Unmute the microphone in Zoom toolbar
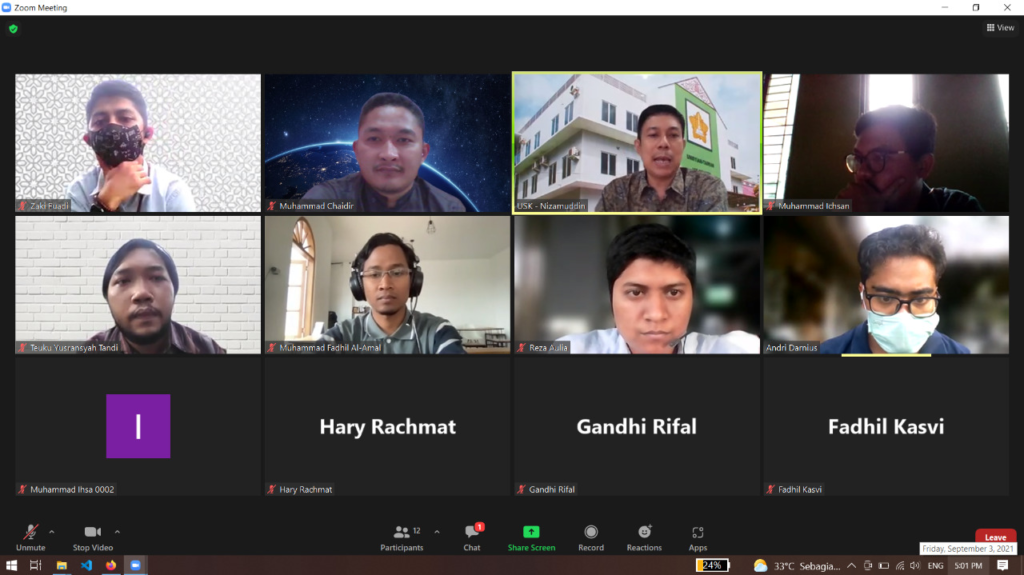This screenshot has height=575, width=1024. 31,533
